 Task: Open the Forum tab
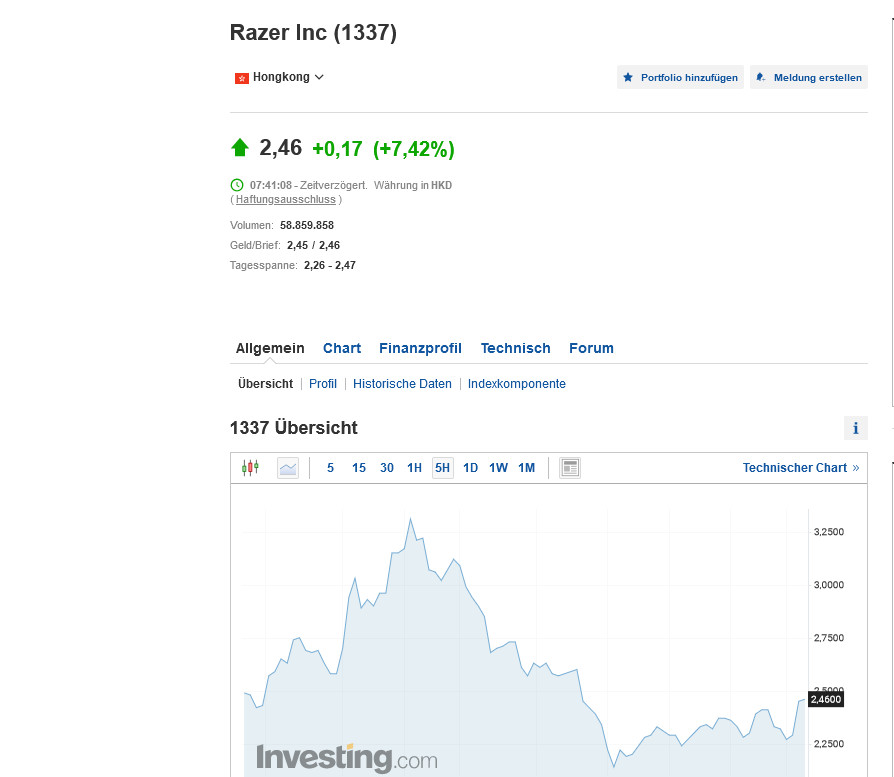pos(591,348)
